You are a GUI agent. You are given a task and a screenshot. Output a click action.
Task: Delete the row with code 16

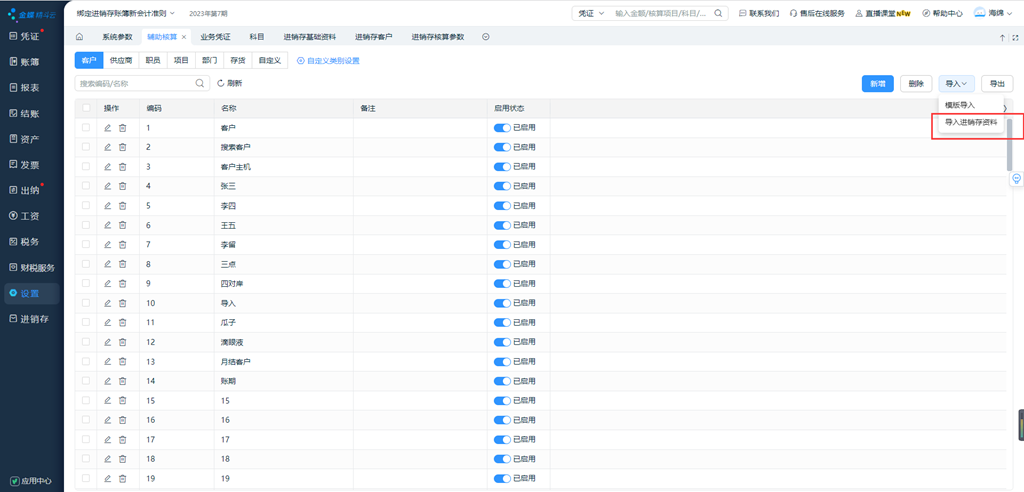[122, 420]
